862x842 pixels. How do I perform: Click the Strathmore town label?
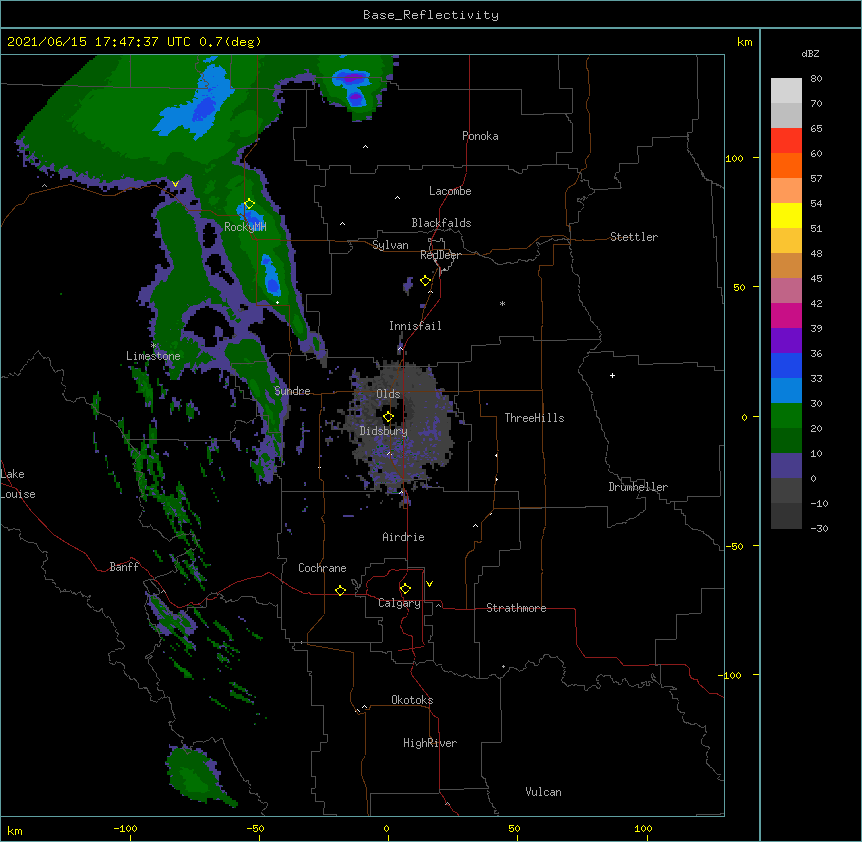(516, 608)
